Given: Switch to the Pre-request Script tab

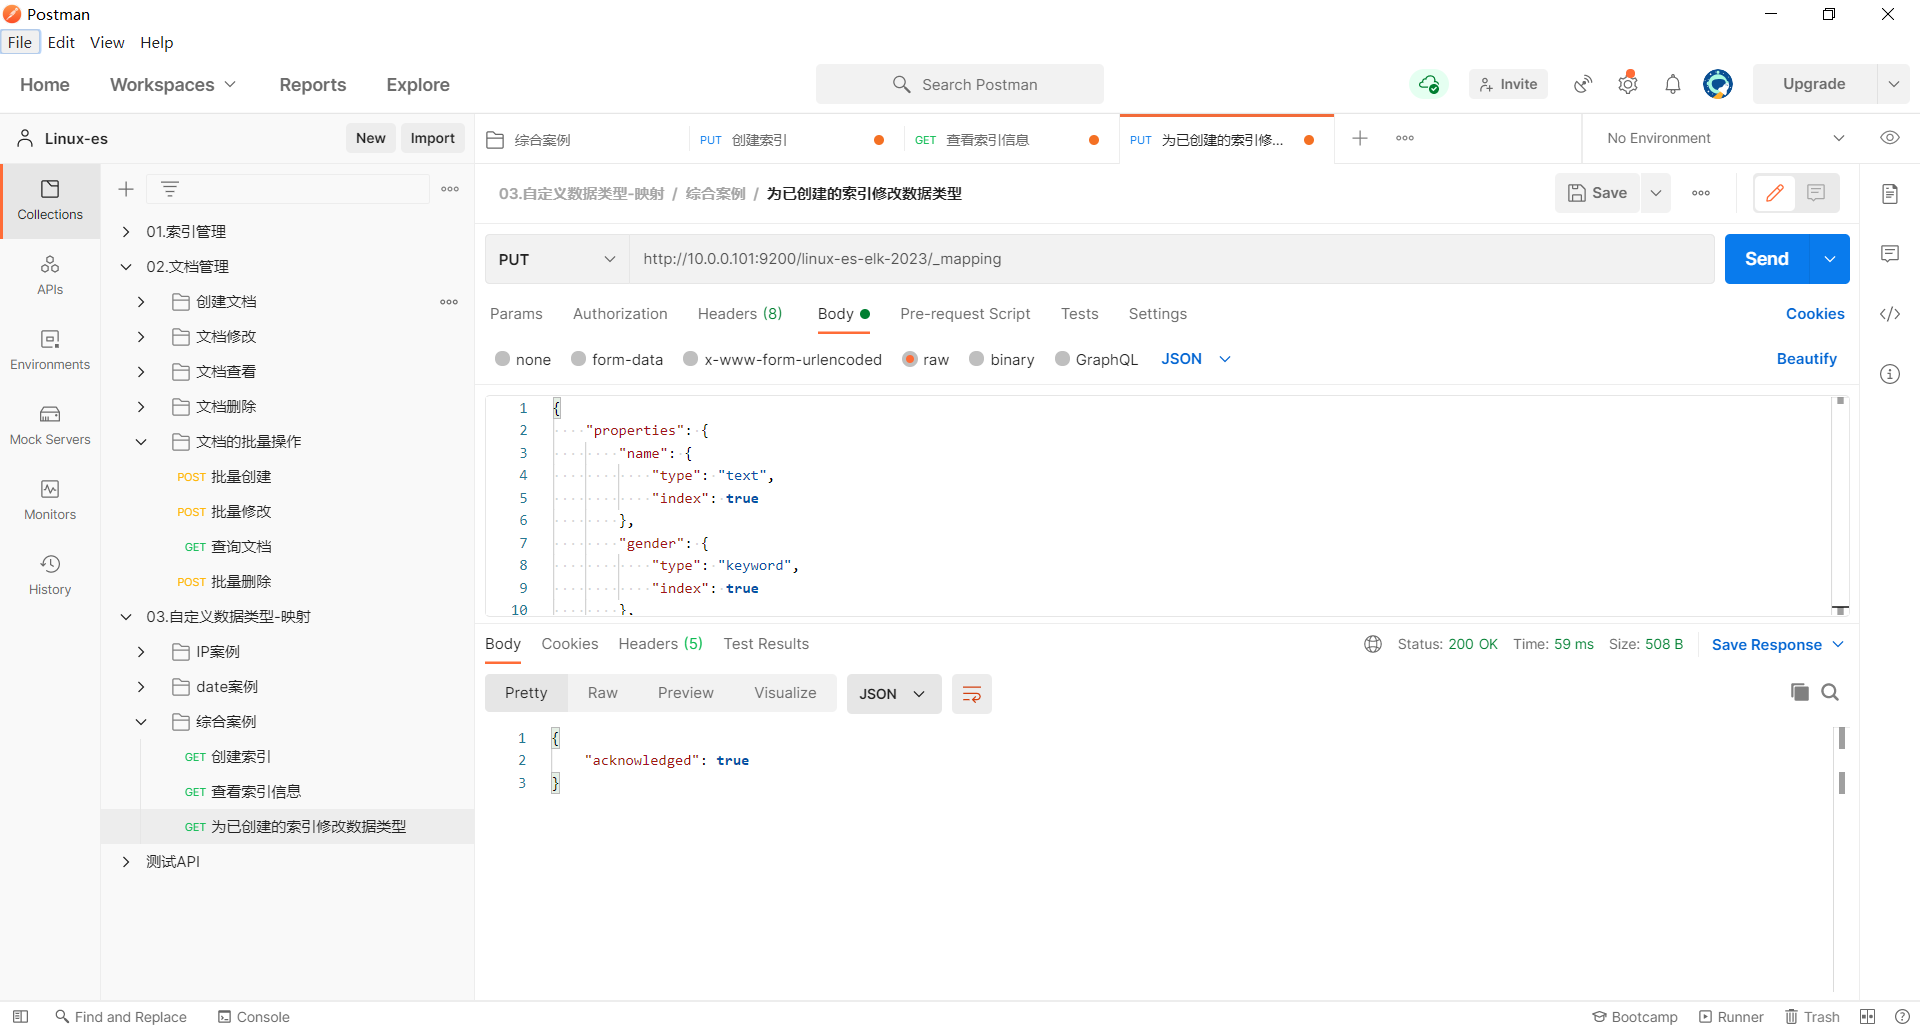Looking at the screenshot, I should tap(965, 314).
